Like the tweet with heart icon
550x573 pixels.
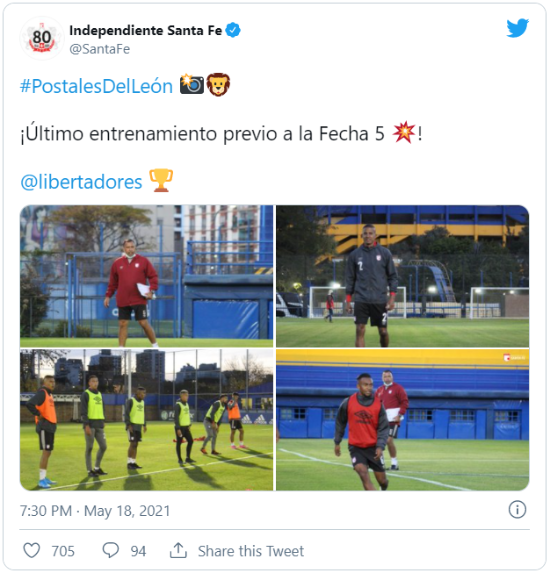pos(32,550)
